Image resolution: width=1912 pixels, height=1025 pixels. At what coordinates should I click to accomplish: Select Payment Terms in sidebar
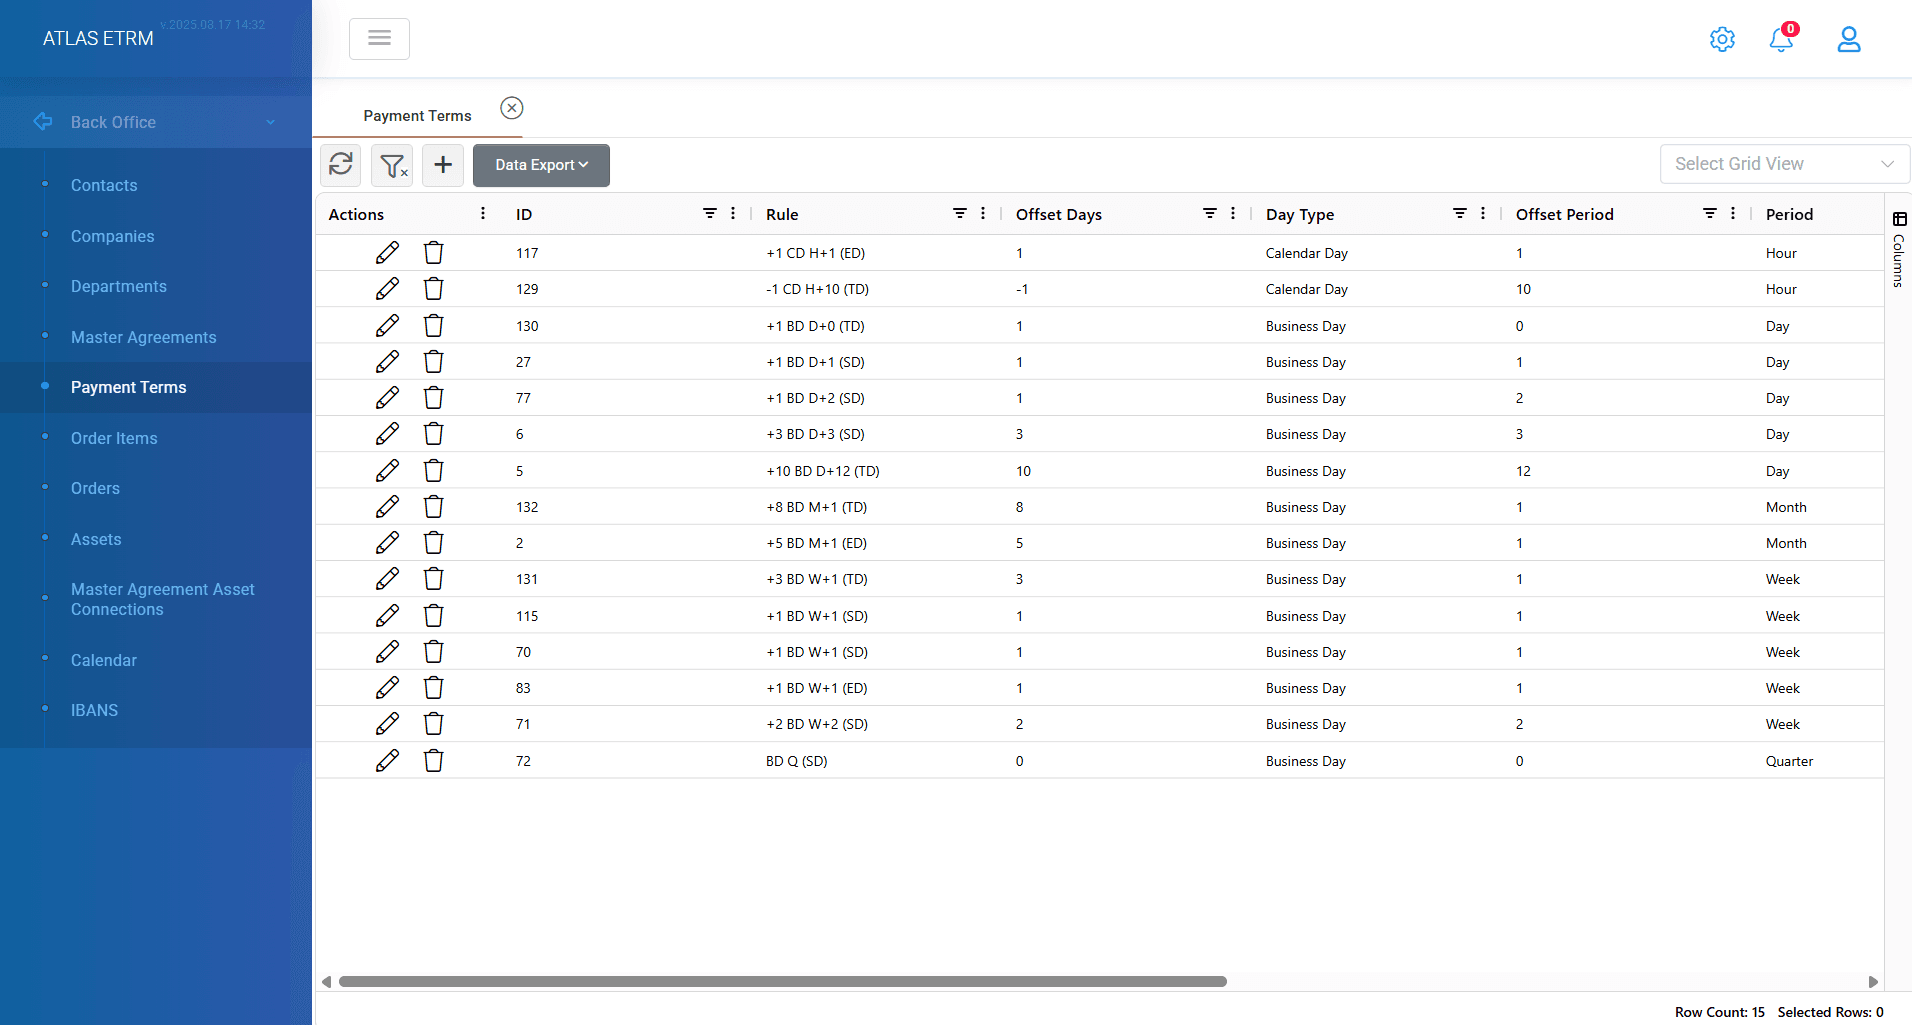point(156,387)
